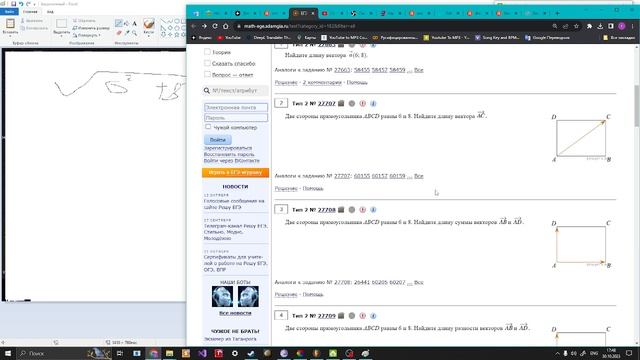Toggle the Вопрос — ответ checkbox
This screenshot has height=360, width=640.
(207, 74)
